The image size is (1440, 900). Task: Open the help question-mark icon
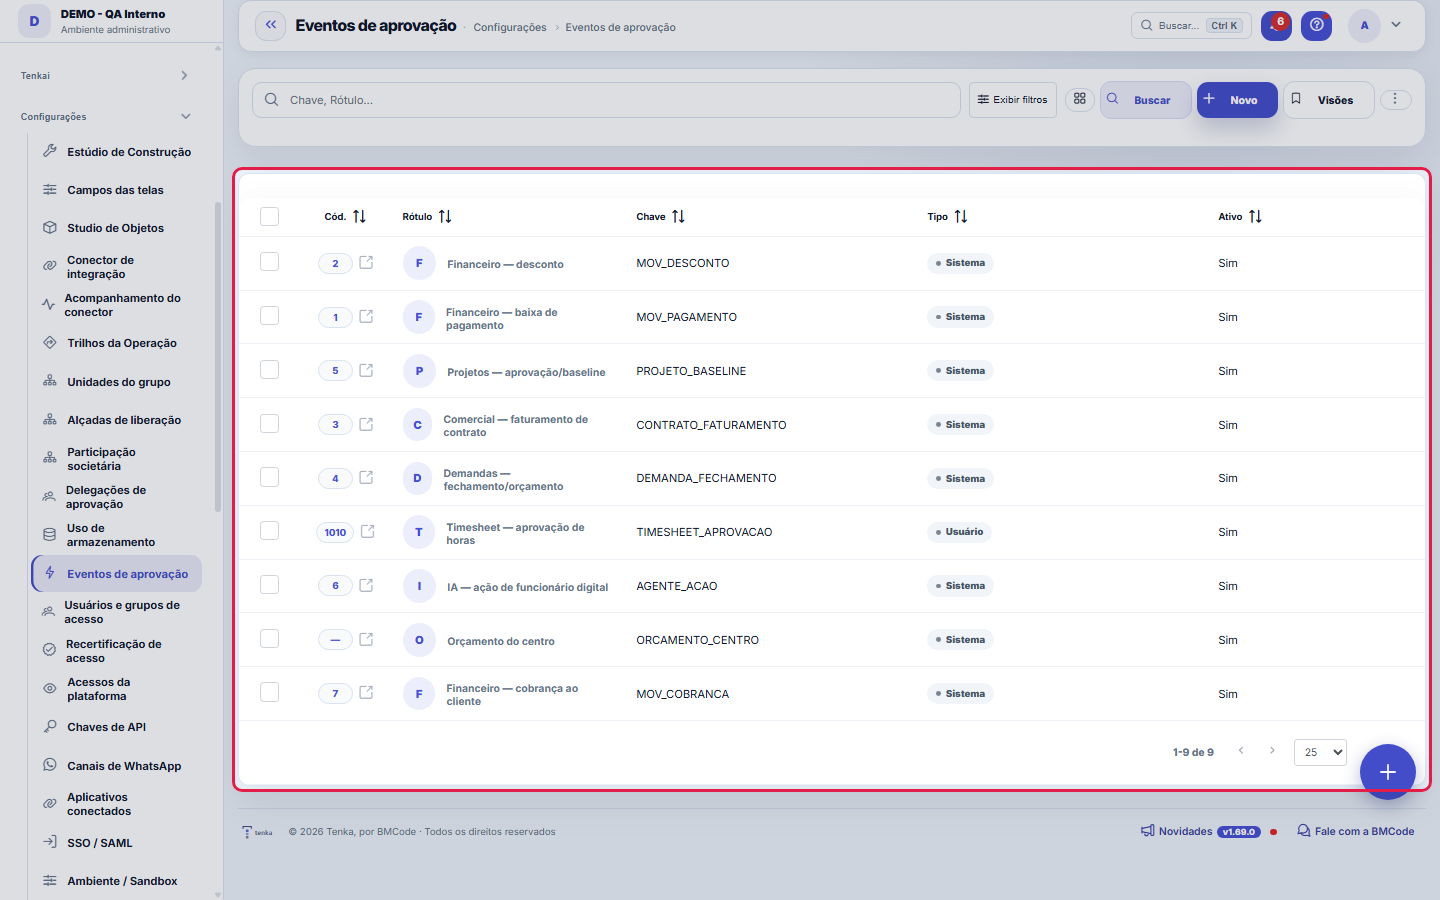[x=1317, y=25]
